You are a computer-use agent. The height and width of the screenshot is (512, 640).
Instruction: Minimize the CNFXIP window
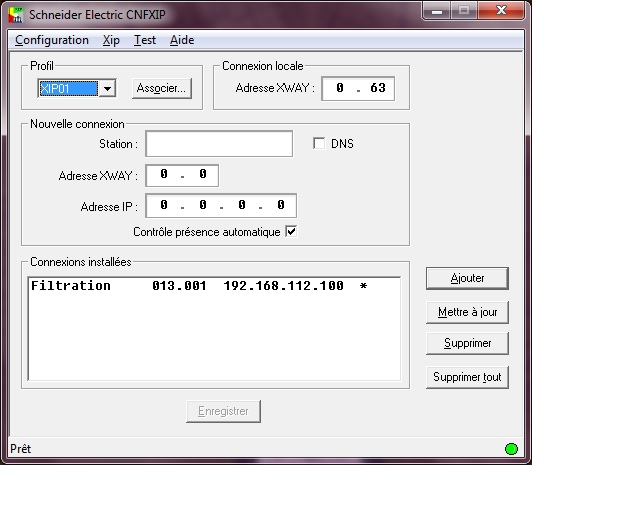pos(437,11)
